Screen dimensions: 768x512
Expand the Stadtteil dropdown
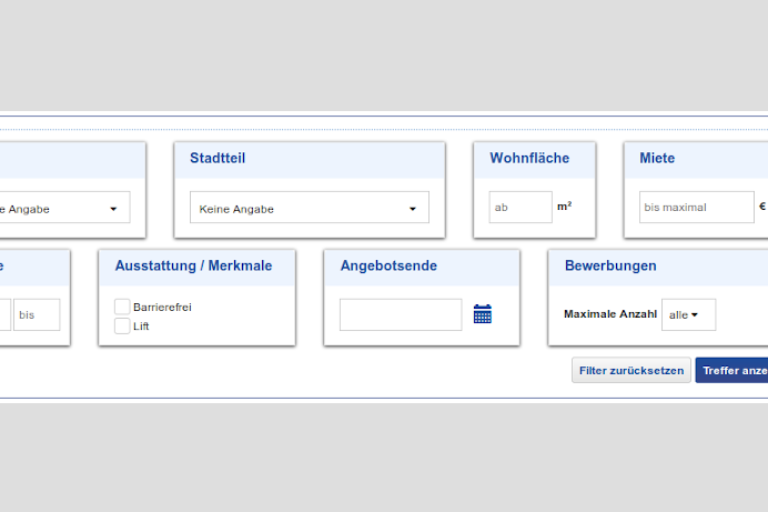coord(309,208)
